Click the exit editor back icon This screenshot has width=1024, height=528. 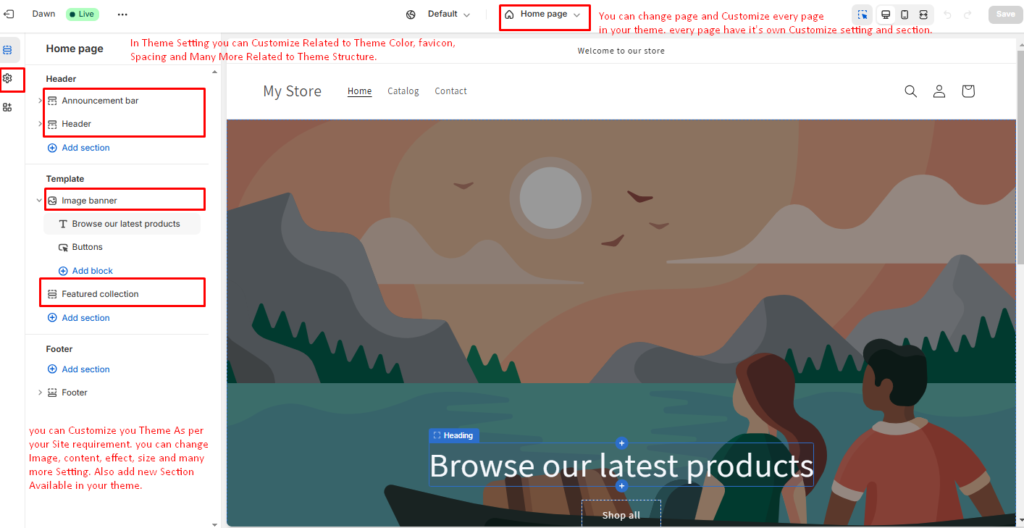click(8, 14)
